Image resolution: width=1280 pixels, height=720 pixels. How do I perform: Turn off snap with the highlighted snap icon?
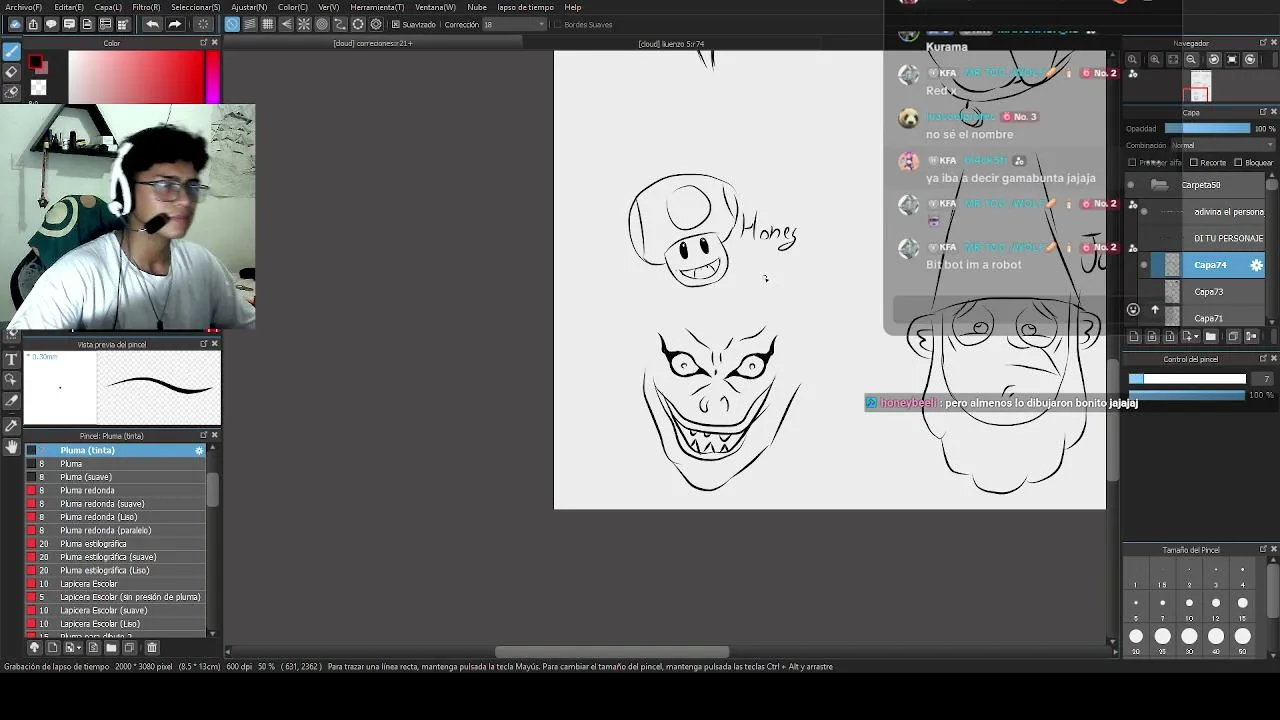232,24
